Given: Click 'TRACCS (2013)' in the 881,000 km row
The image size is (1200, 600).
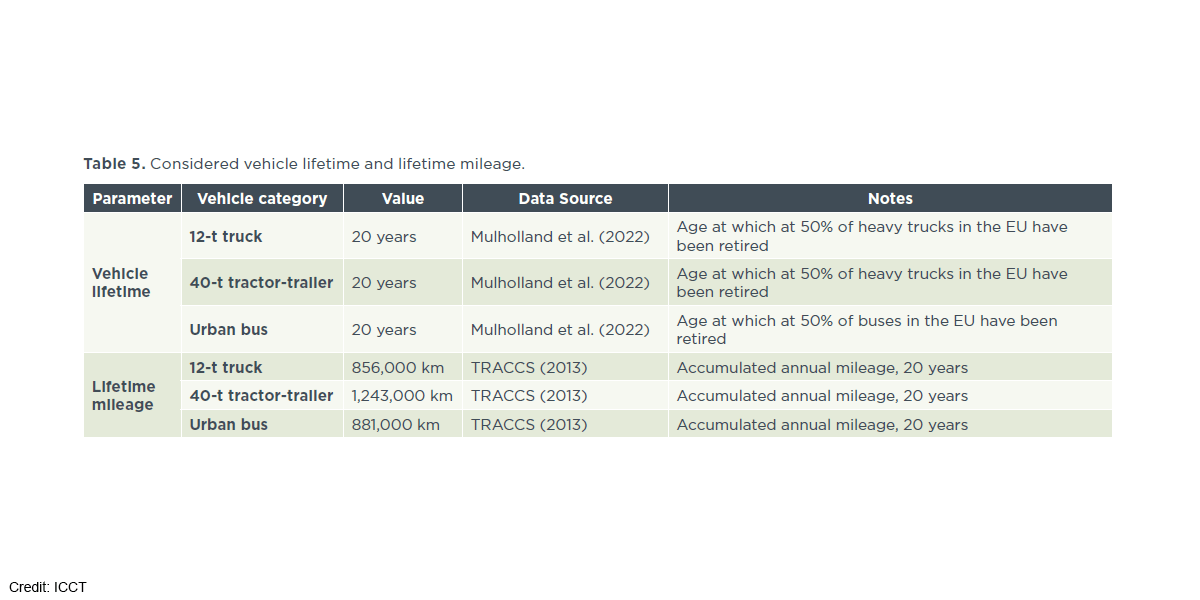Looking at the screenshot, I should click(x=529, y=424).
